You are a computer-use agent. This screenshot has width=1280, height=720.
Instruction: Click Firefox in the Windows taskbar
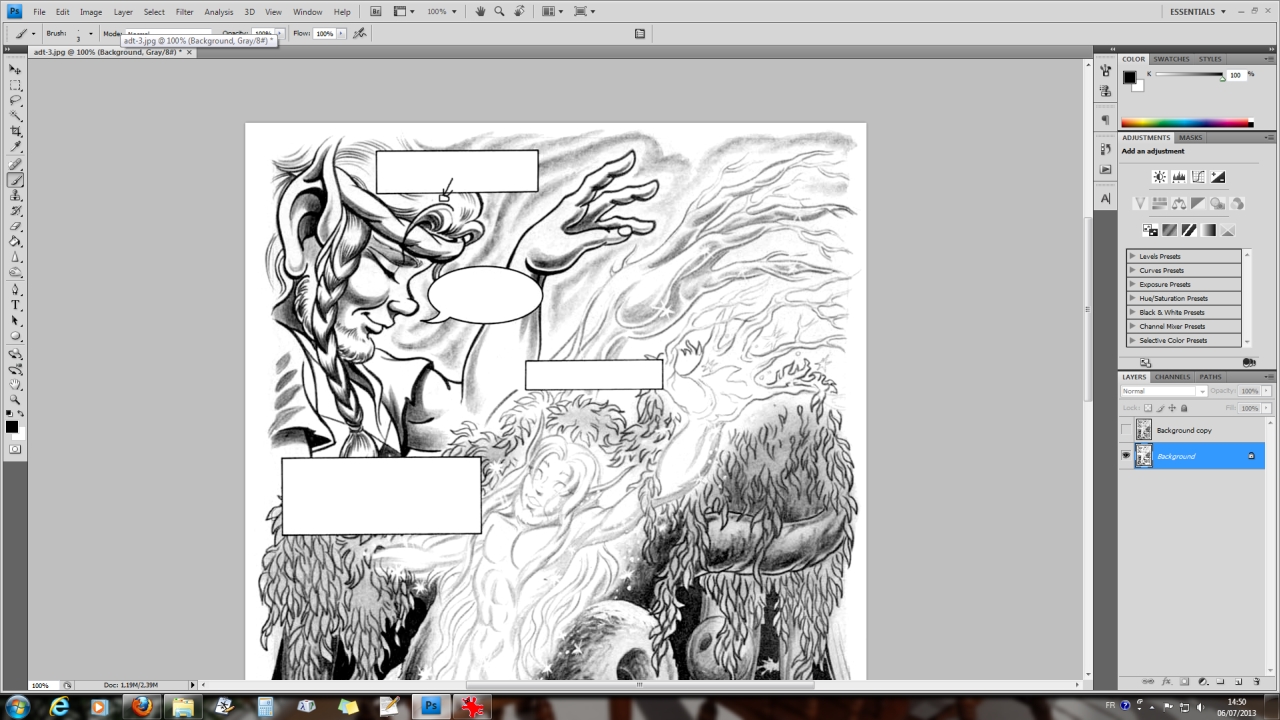[142, 707]
